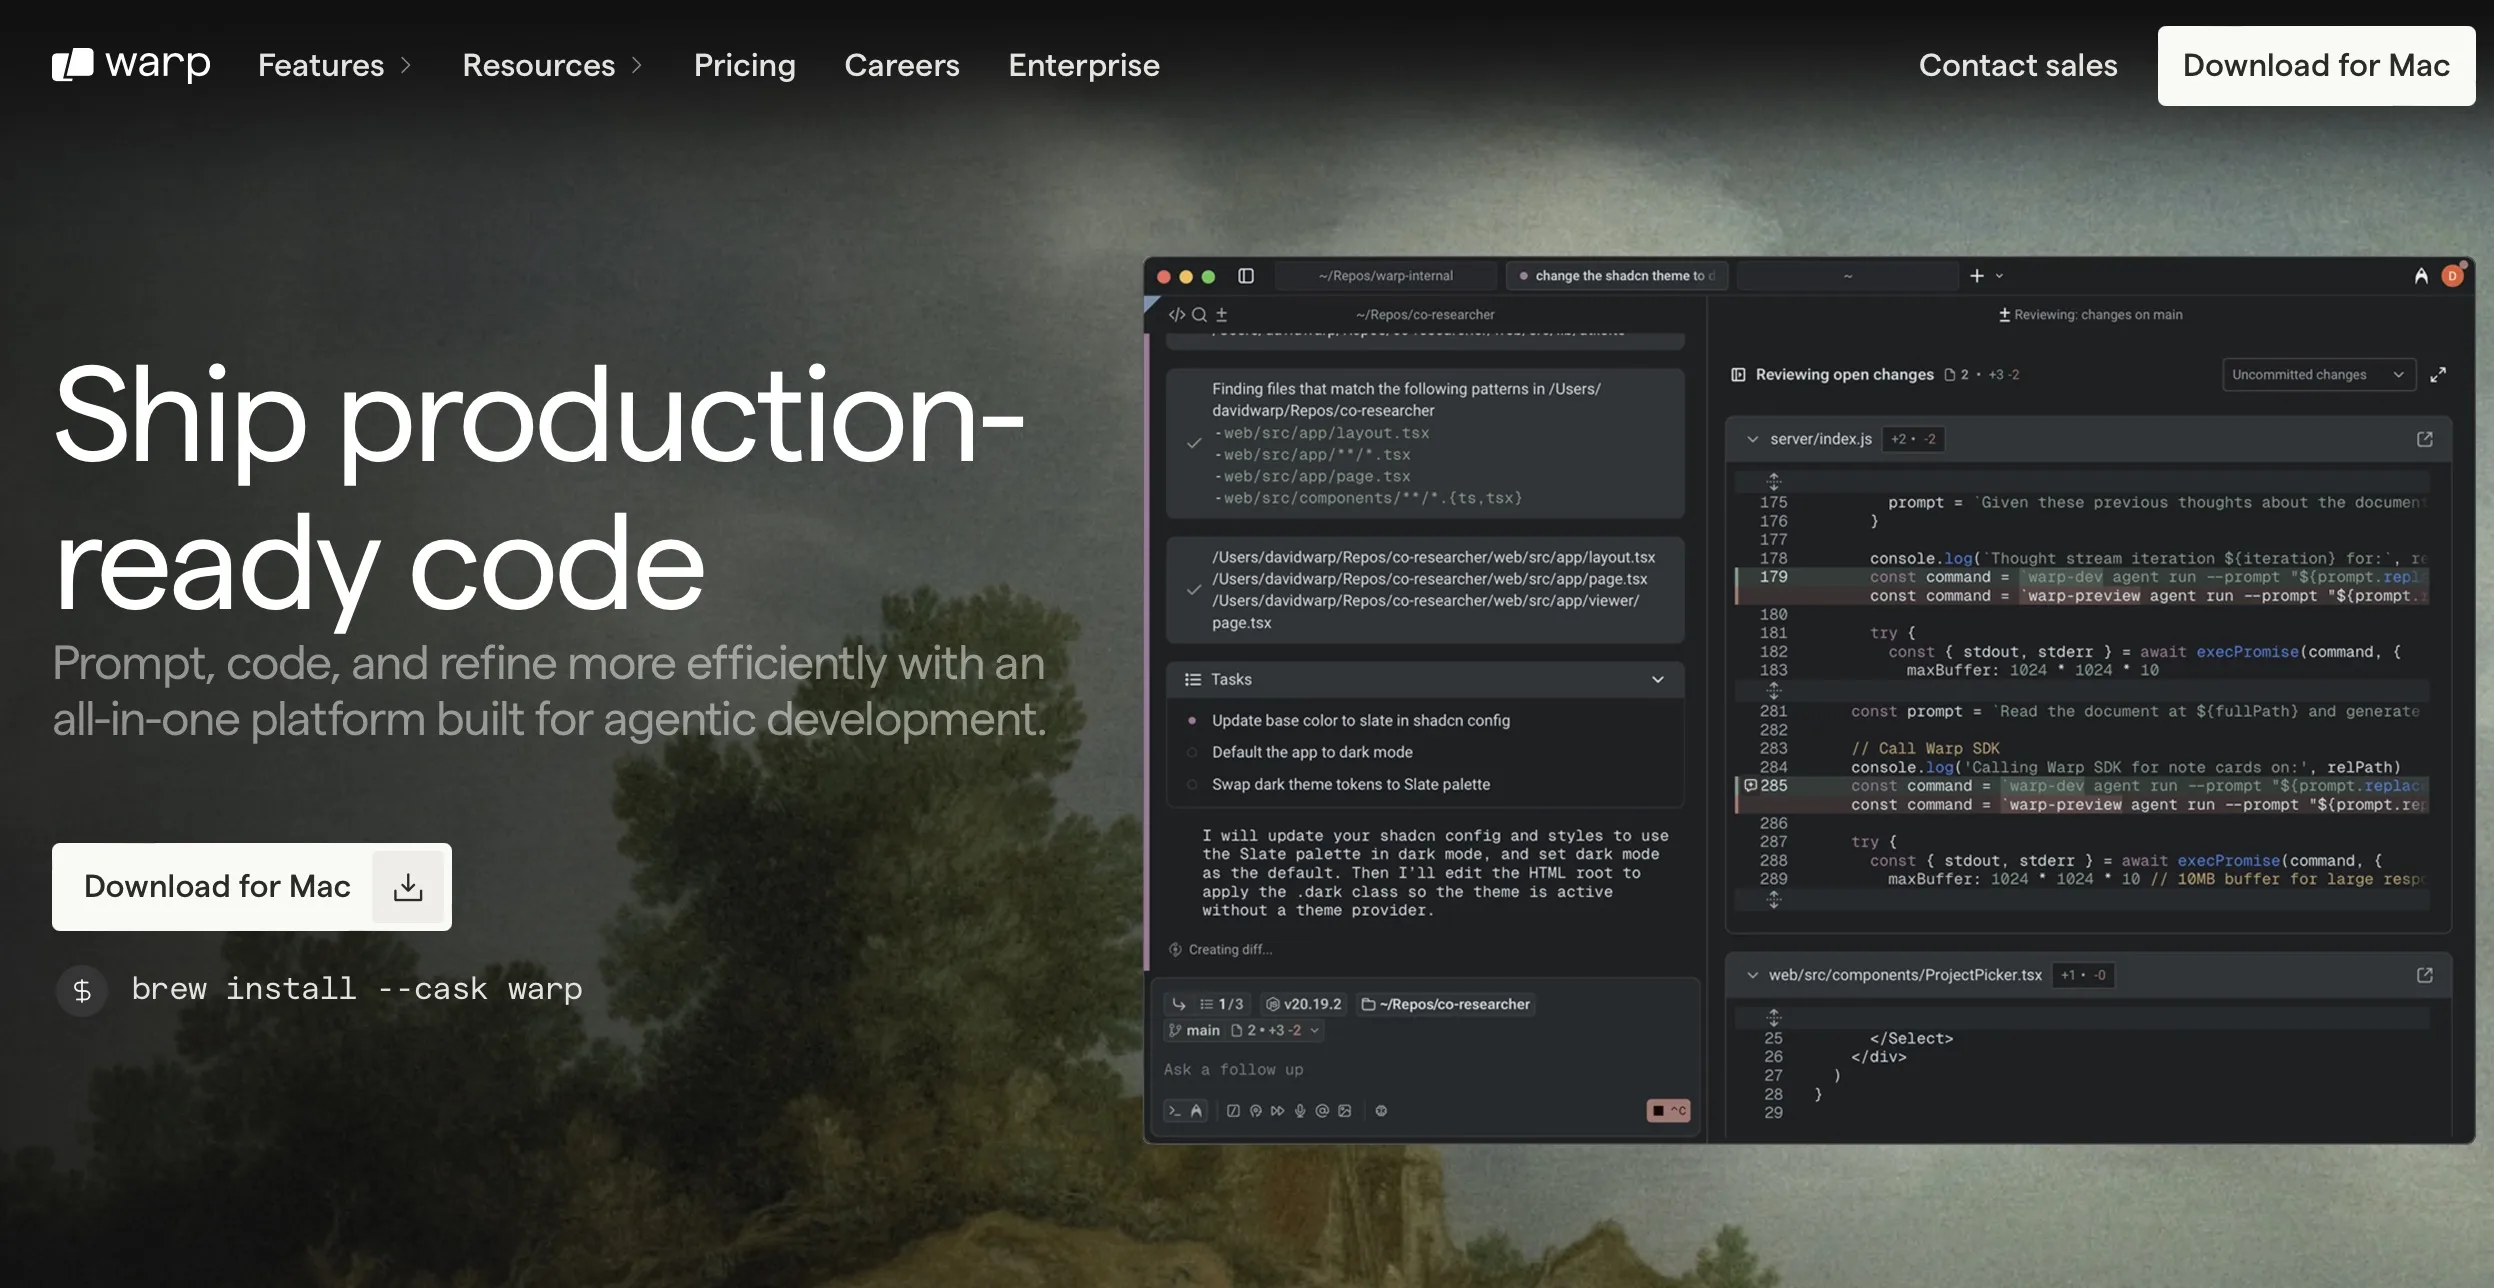Viewport: 2494px width, 1288px height.
Task: Expand hidden lines above line 25 in ProjectPicker.tsx
Action: pos(1773,1018)
